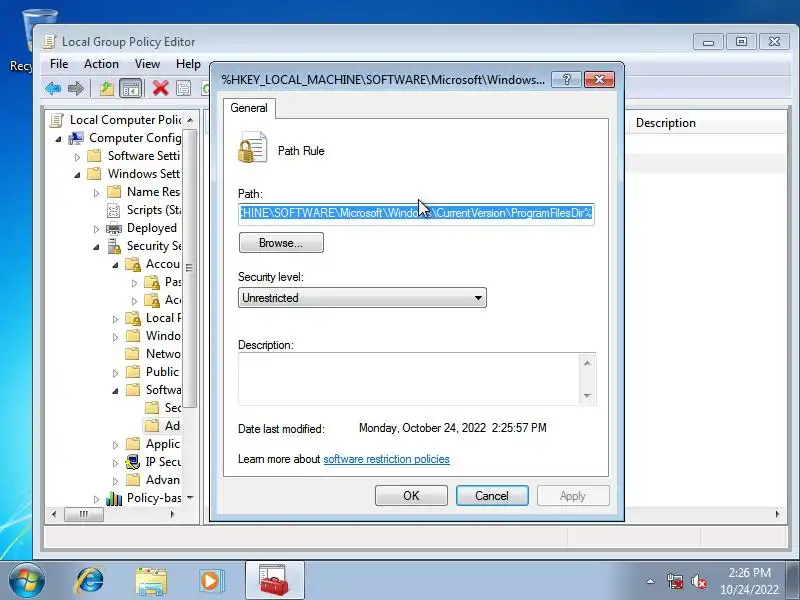Open the File menu
This screenshot has height=600, width=800.
[x=59, y=64]
